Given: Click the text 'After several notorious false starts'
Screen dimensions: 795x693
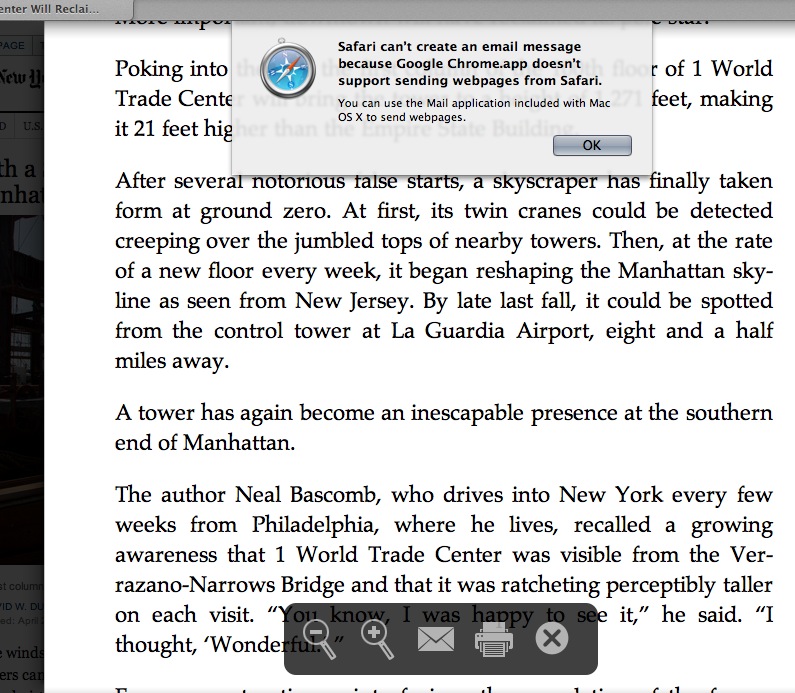Looking at the screenshot, I should pyautogui.click(x=290, y=181).
